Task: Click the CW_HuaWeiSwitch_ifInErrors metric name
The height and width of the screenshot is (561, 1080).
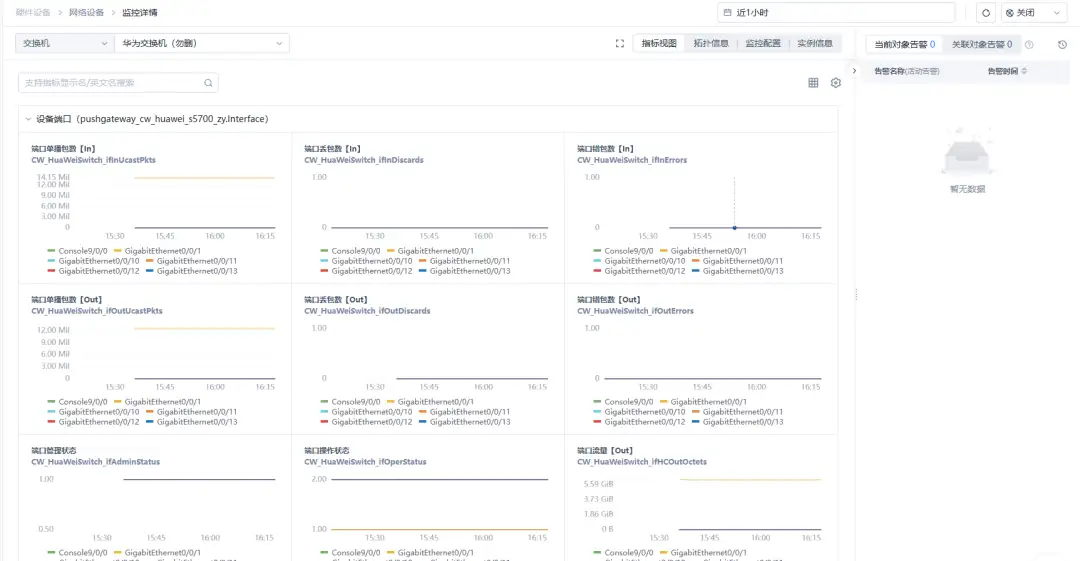Action: pyautogui.click(x=632, y=160)
